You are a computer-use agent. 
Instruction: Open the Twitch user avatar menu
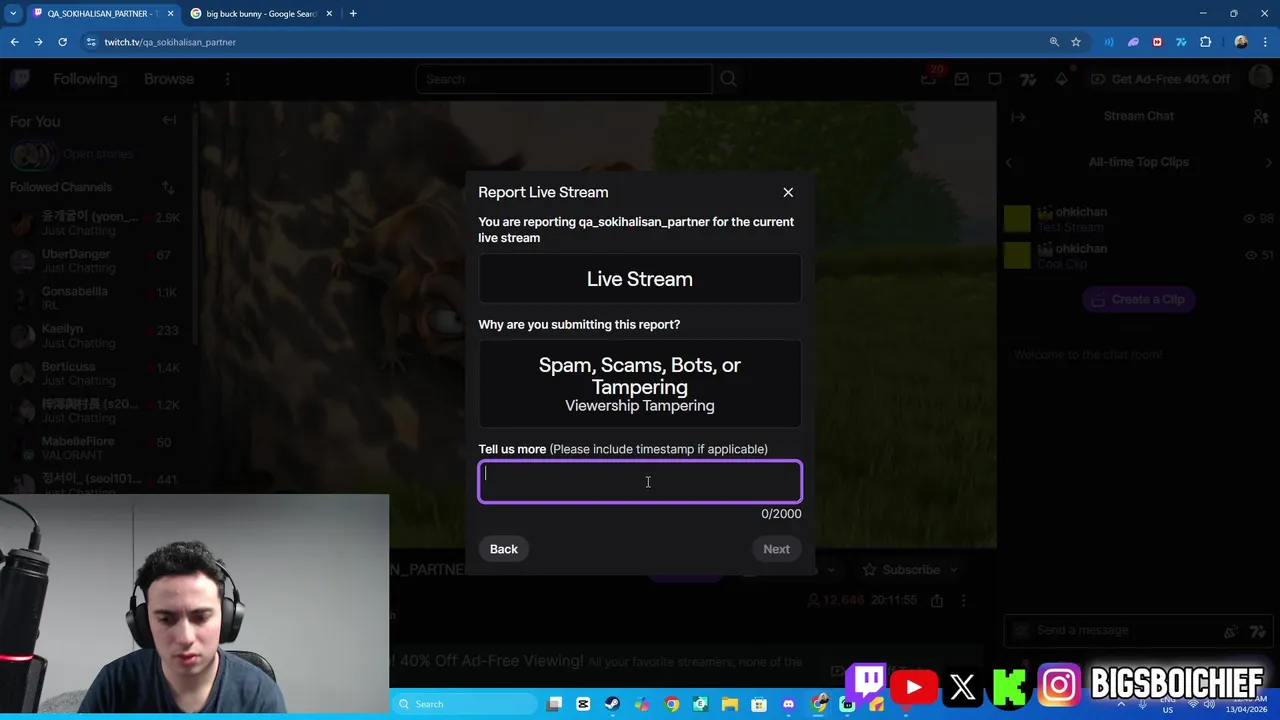pyautogui.click(x=1260, y=78)
